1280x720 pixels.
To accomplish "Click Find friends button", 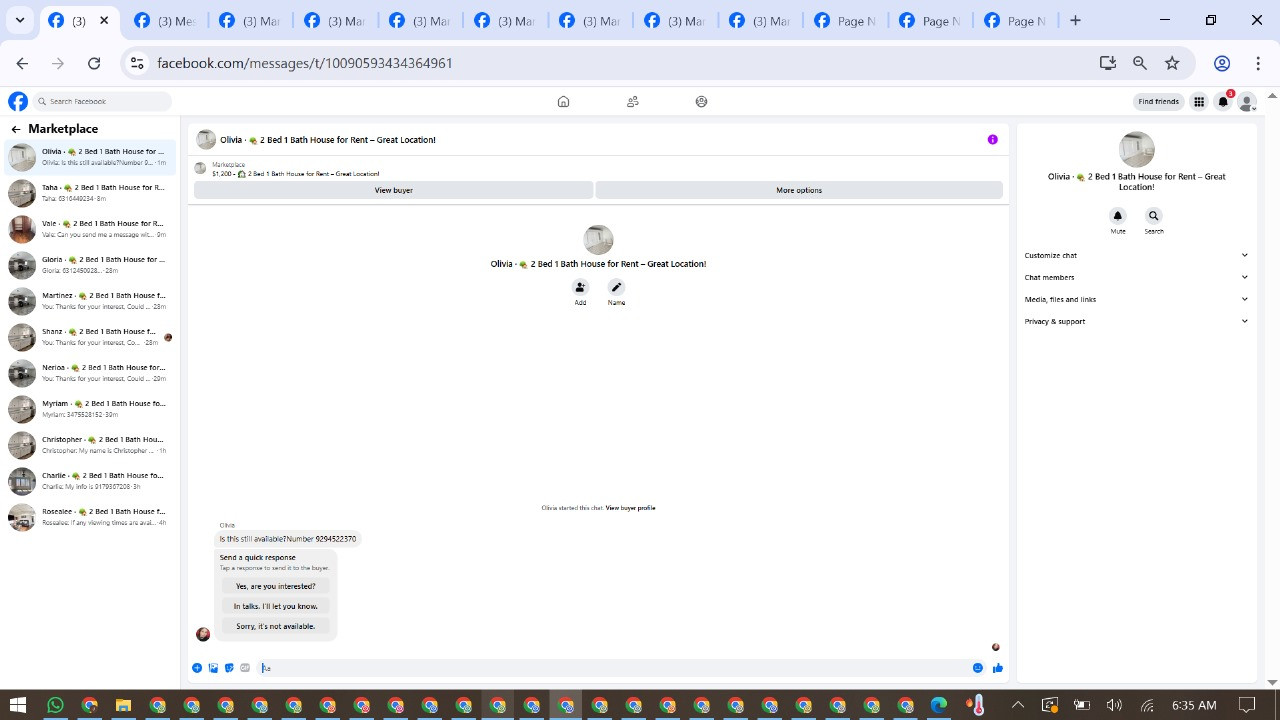I will coord(1158,101).
